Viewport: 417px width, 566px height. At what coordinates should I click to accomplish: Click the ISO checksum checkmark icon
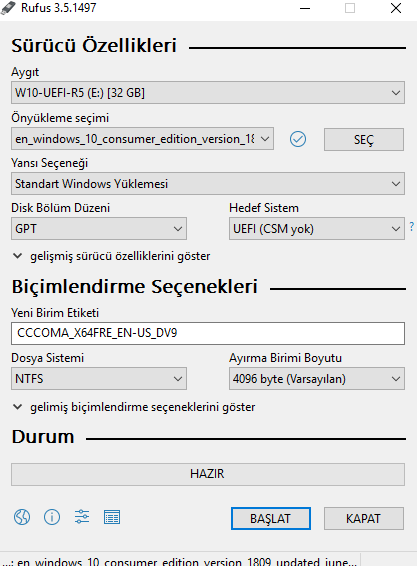tap(298, 139)
